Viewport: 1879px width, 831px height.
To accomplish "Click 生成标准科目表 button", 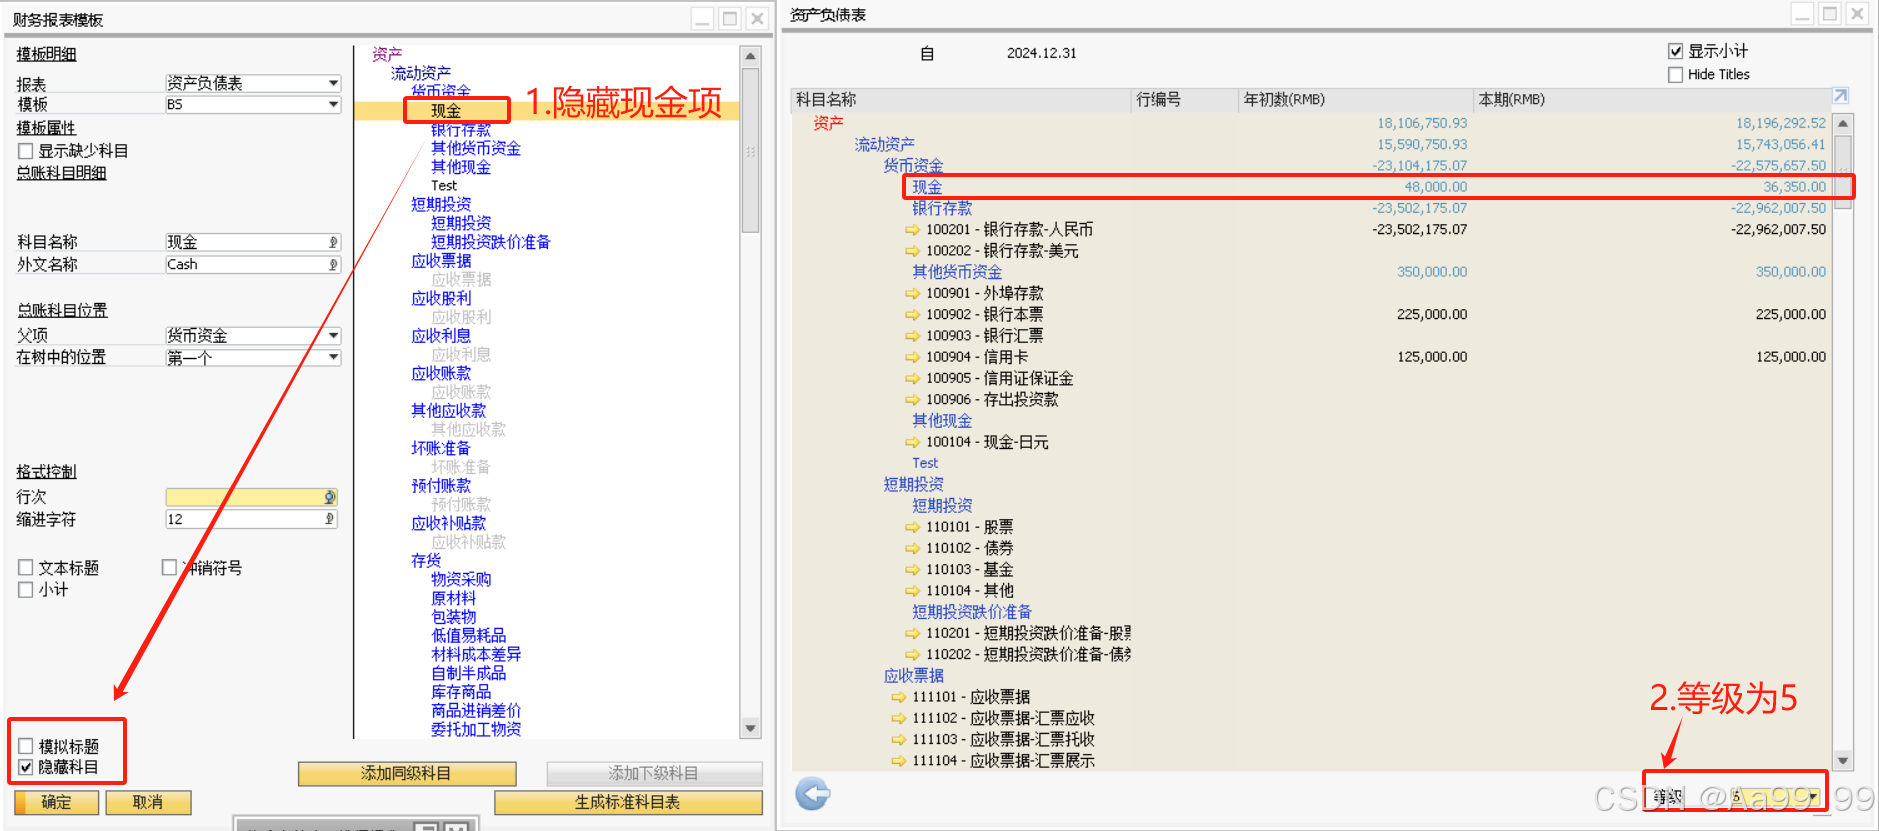I will pyautogui.click(x=628, y=802).
